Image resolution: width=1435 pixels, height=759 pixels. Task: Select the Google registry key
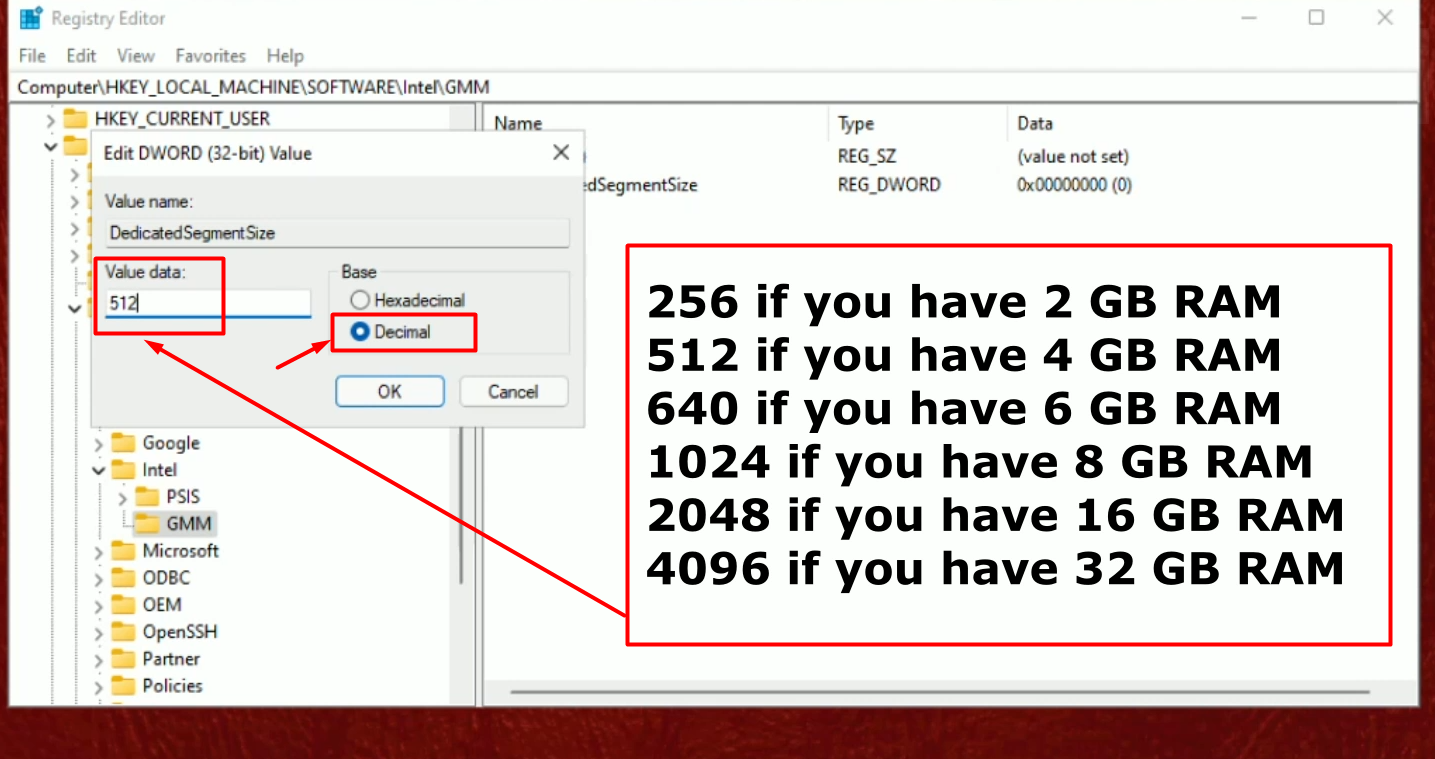point(171,443)
